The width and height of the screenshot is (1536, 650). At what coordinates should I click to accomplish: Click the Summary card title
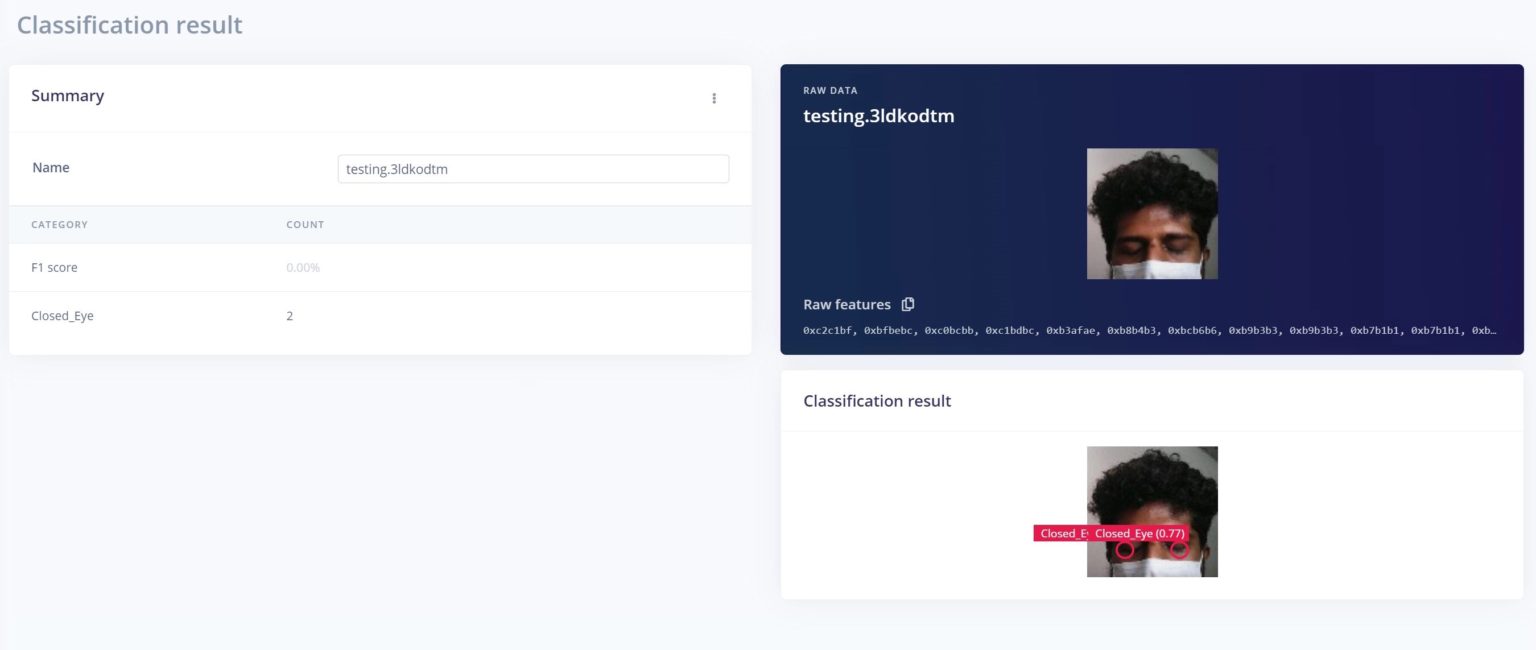click(68, 96)
